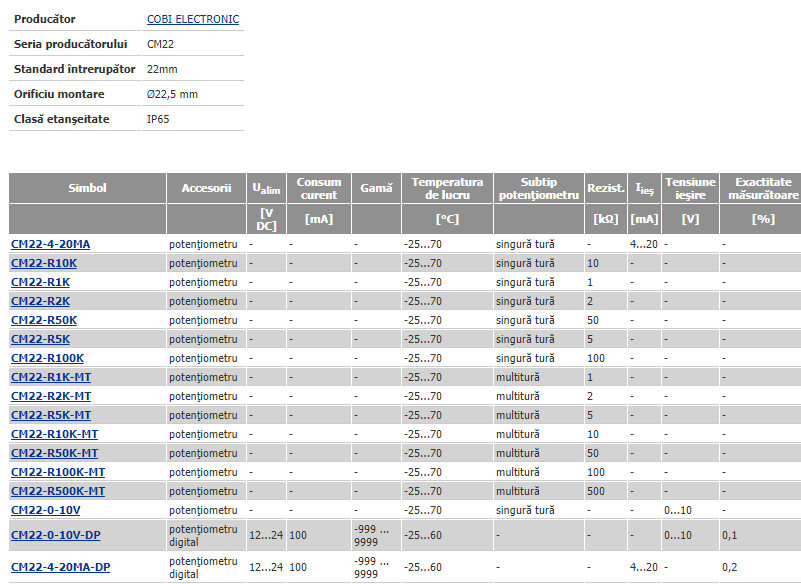Image resolution: width=801 pixels, height=584 pixels.
Task: Open product link CM22-4-20MA
Action: 50,244
